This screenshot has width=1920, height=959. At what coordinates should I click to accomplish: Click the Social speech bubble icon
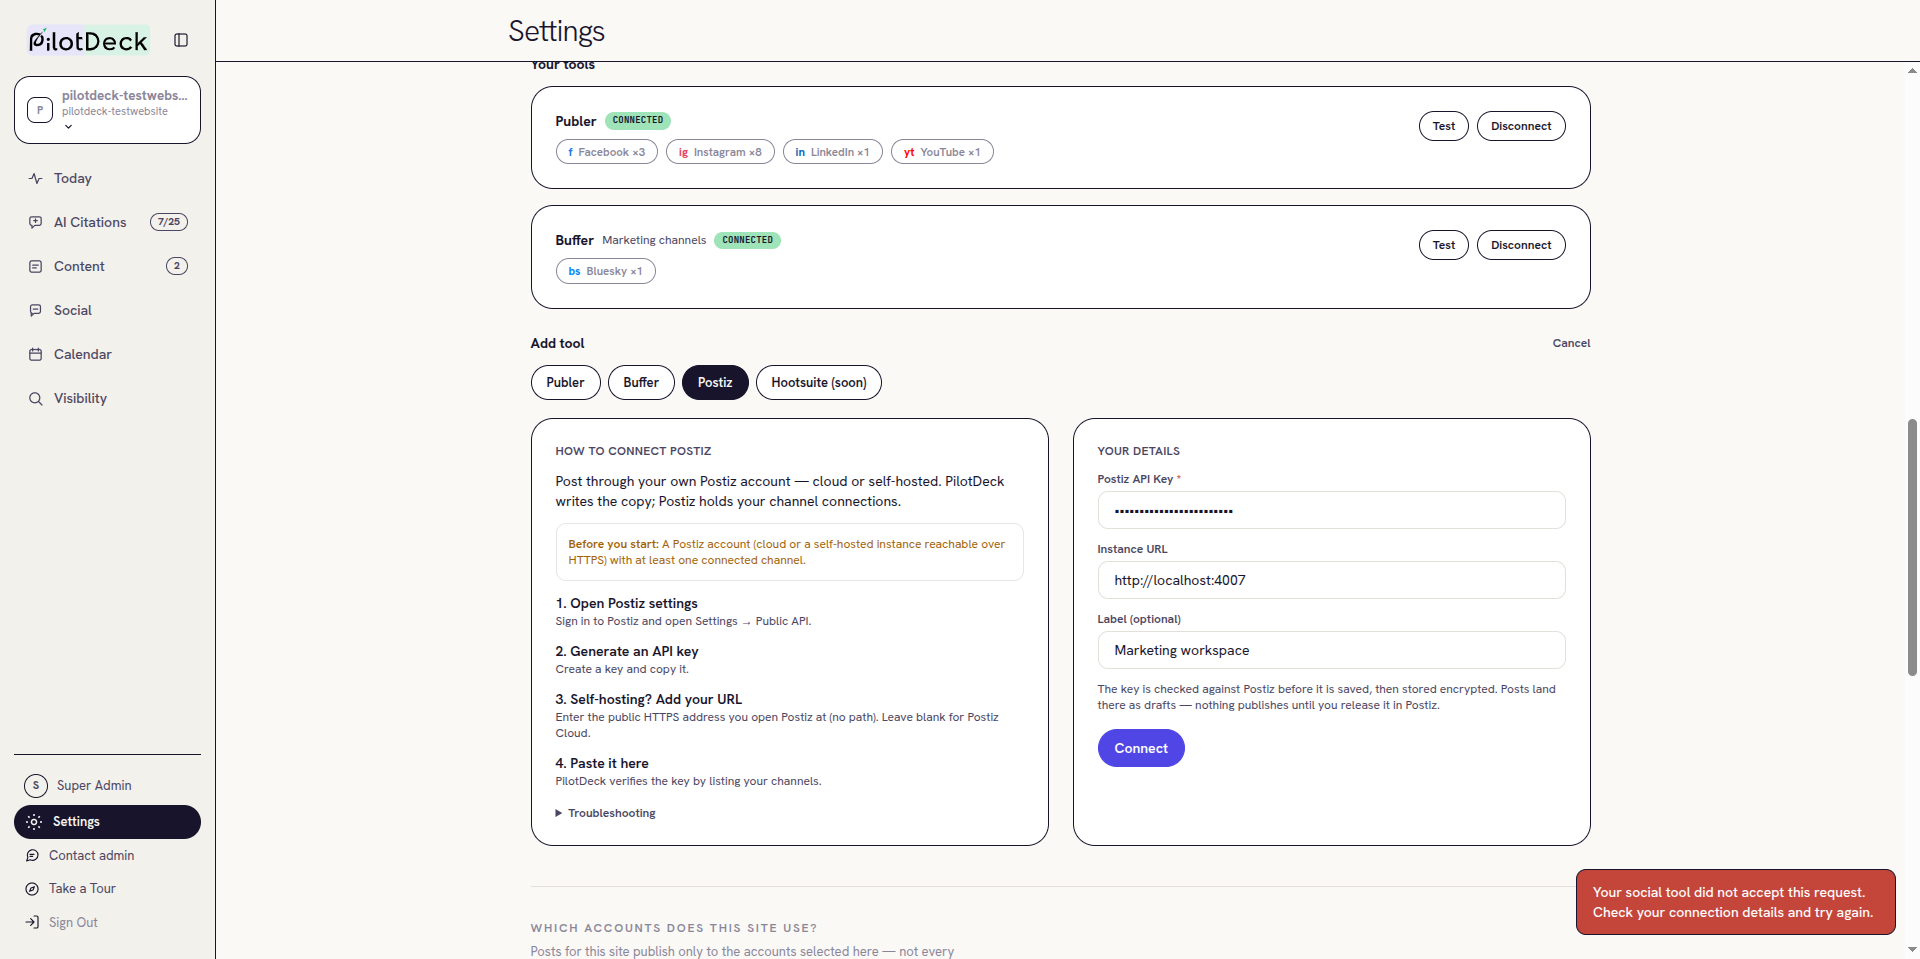(36, 310)
